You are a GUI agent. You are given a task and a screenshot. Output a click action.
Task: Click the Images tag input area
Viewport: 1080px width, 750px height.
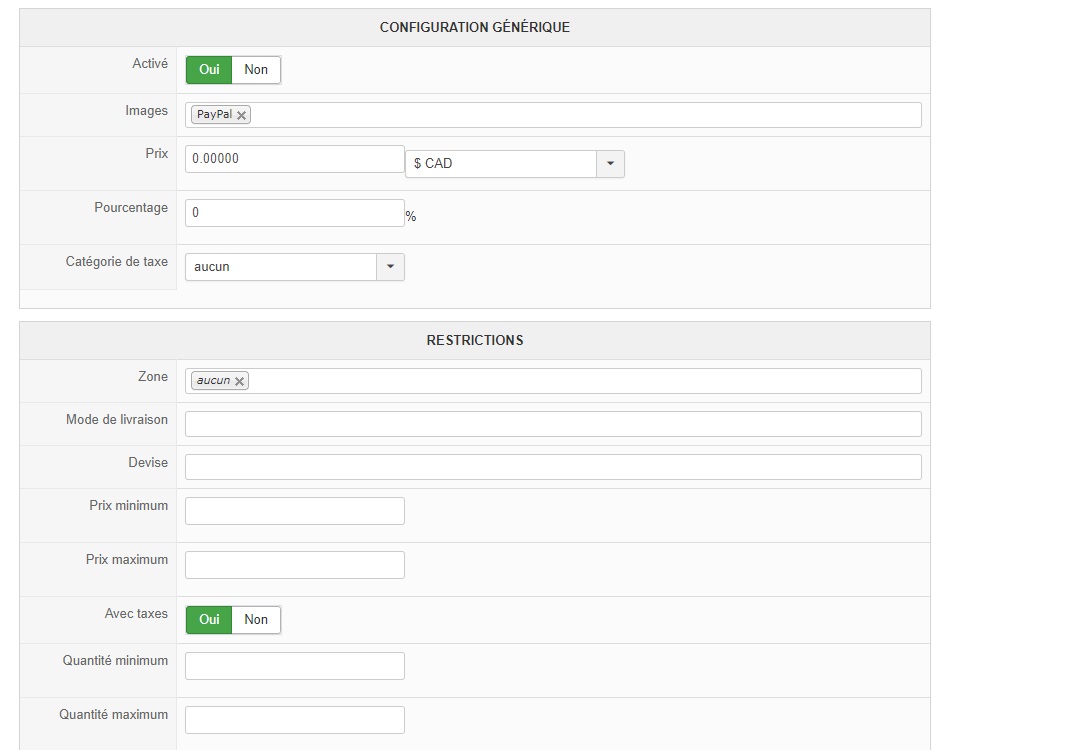tap(580, 115)
